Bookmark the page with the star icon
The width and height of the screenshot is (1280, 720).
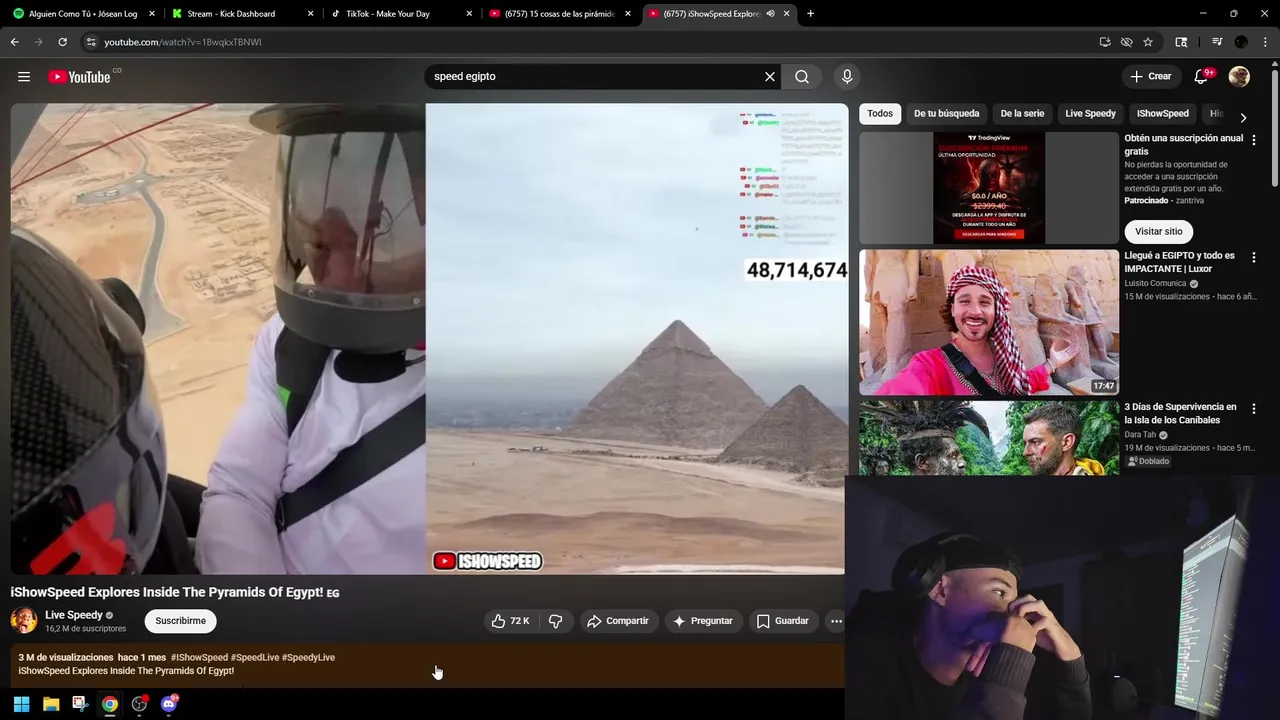tap(1148, 42)
